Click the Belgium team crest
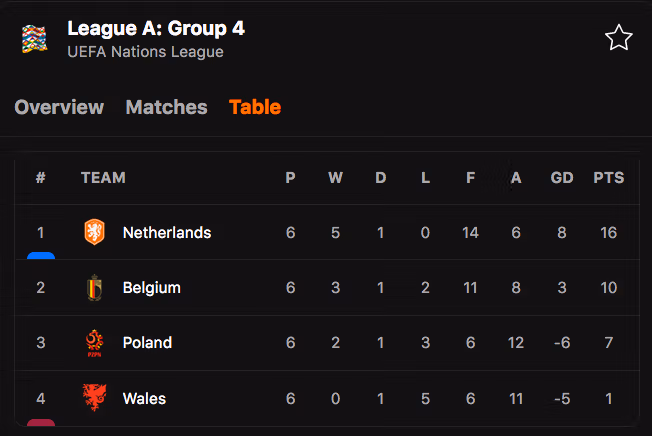Image resolution: width=652 pixels, height=436 pixels. click(94, 288)
